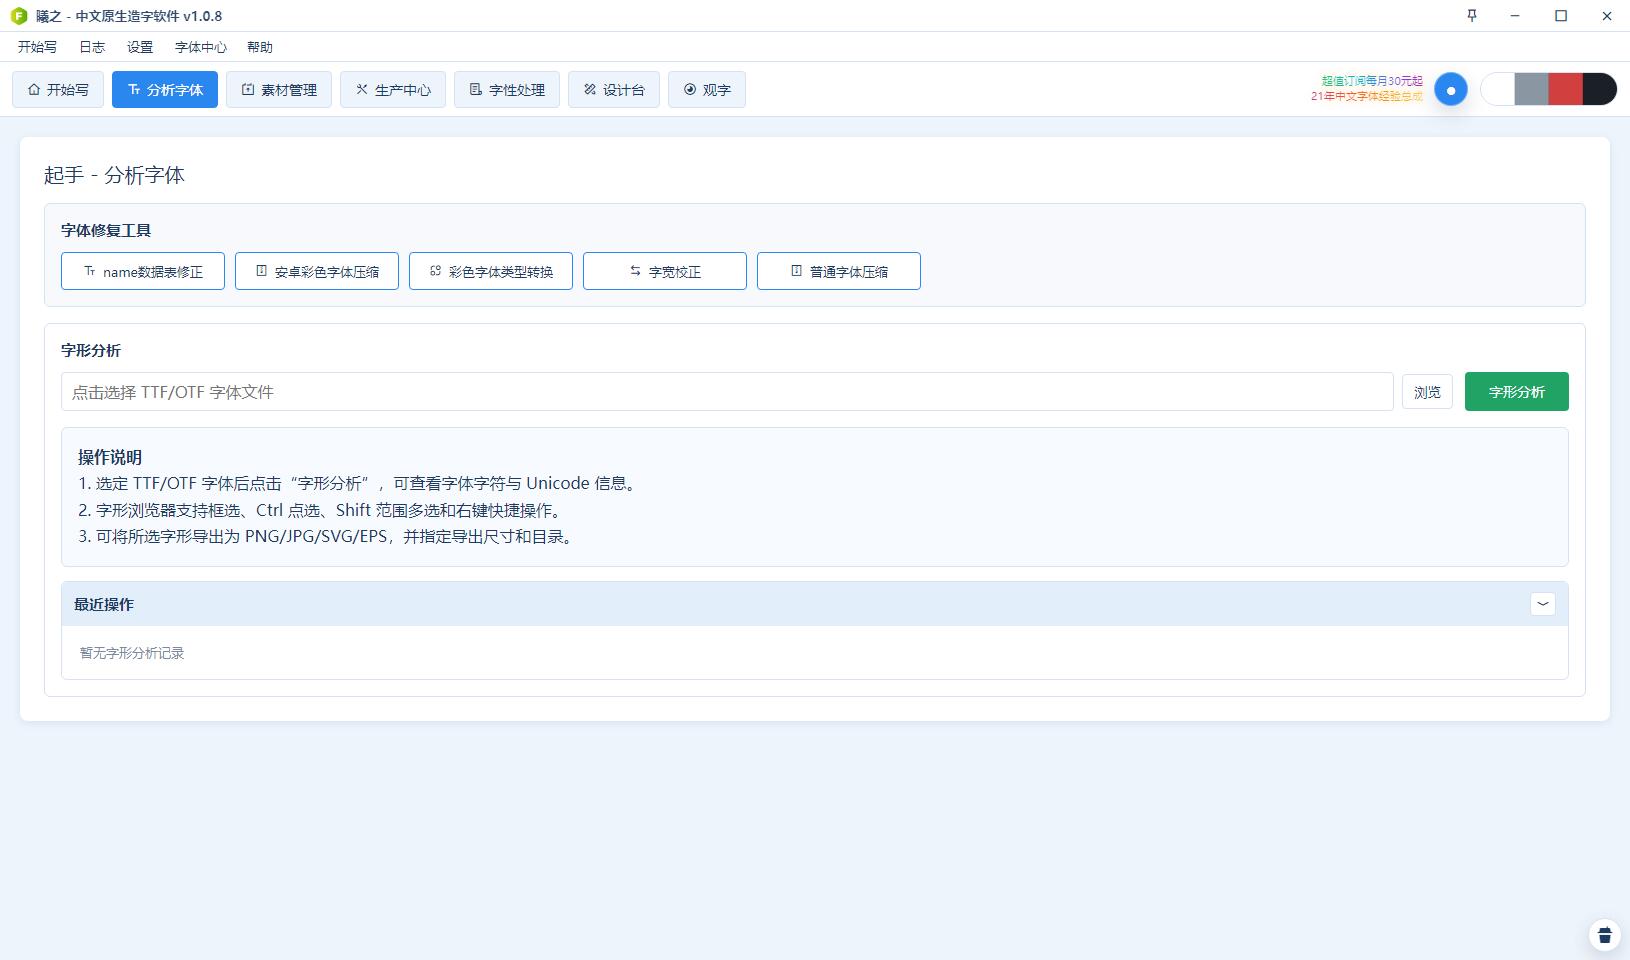1630x960 pixels.
Task: Open the 生产中心 toolbar section
Action: (x=393, y=90)
